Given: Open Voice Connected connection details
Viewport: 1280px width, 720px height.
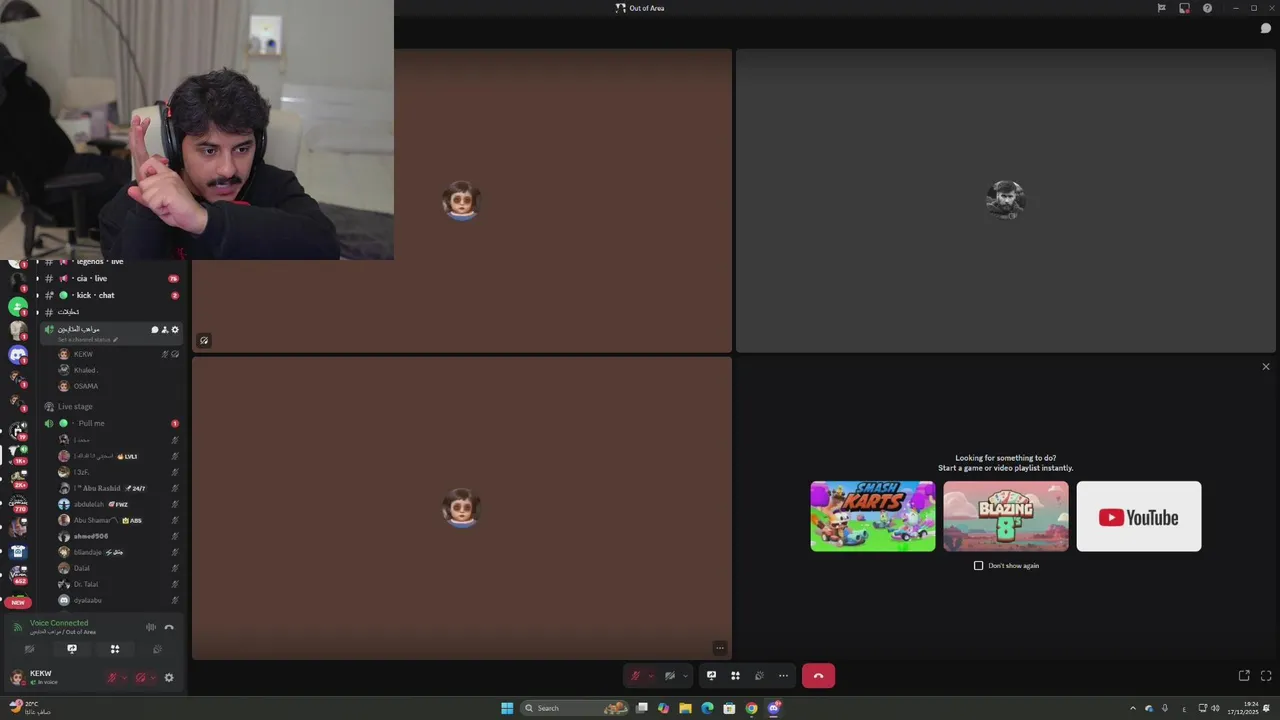Looking at the screenshot, I should 59,623.
